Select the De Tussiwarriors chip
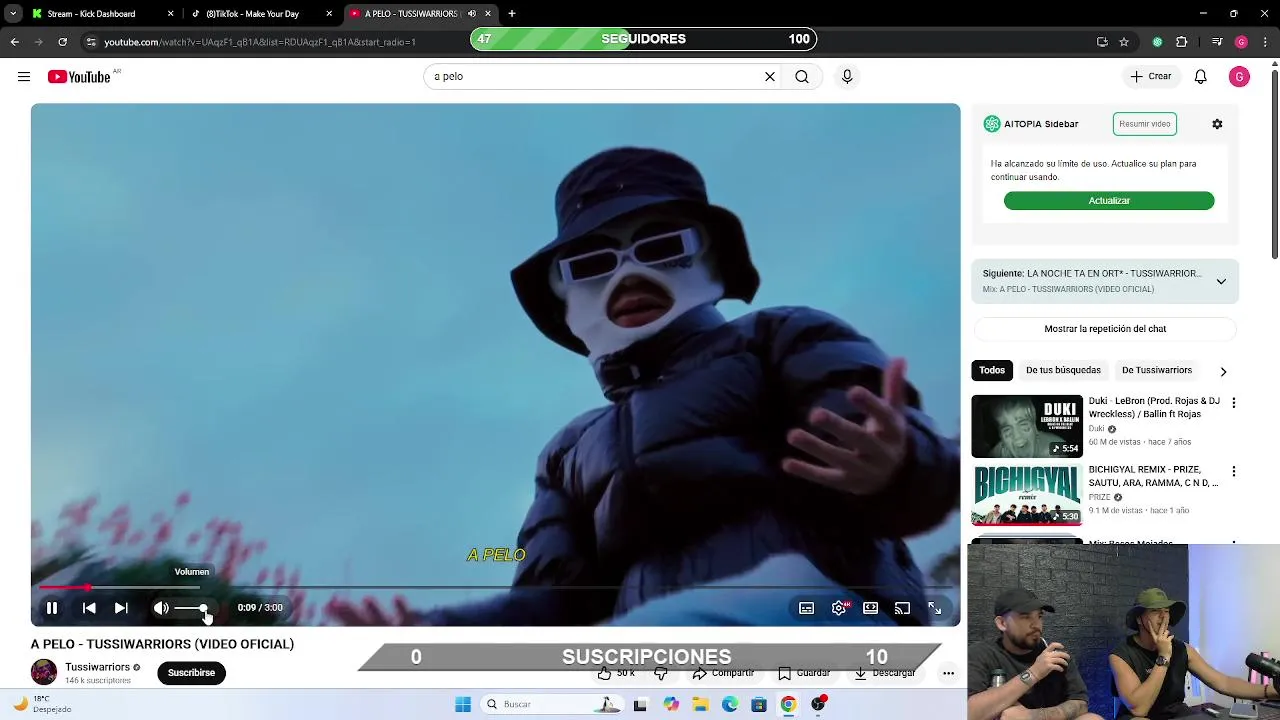Image resolution: width=1280 pixels, height=720 pixels. point(1157,370)
